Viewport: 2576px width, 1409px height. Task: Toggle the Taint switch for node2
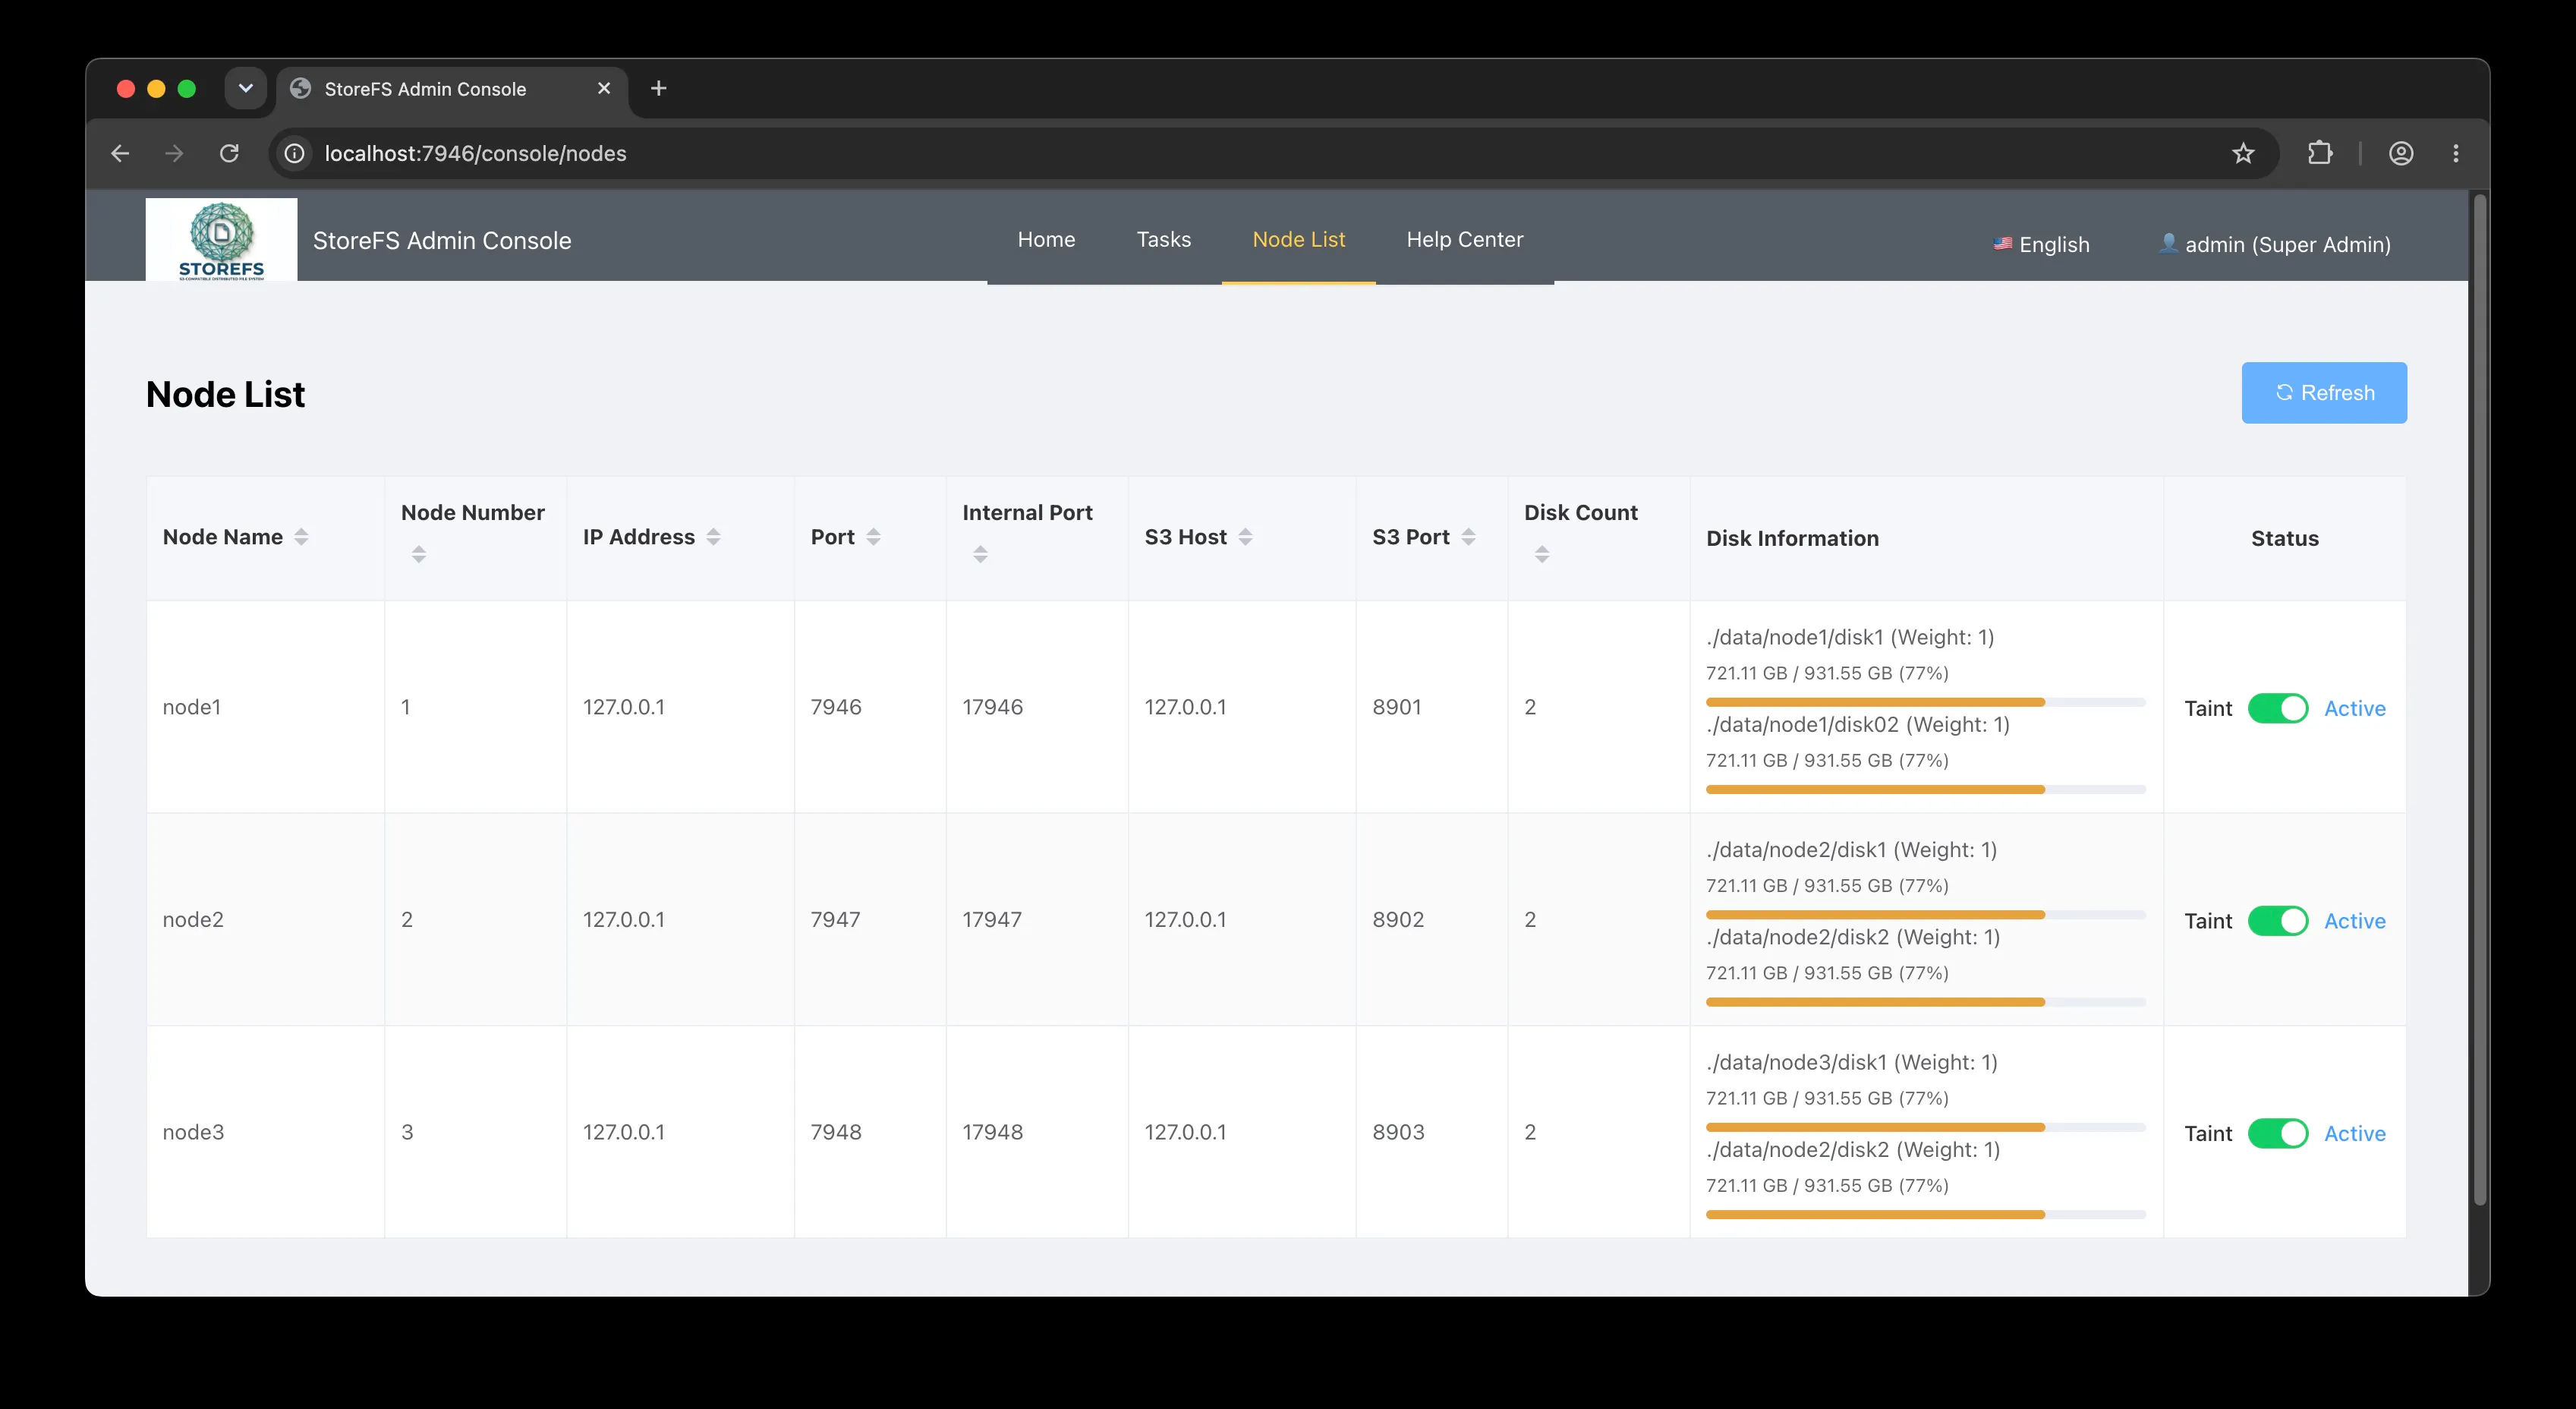click(2278, 921)
